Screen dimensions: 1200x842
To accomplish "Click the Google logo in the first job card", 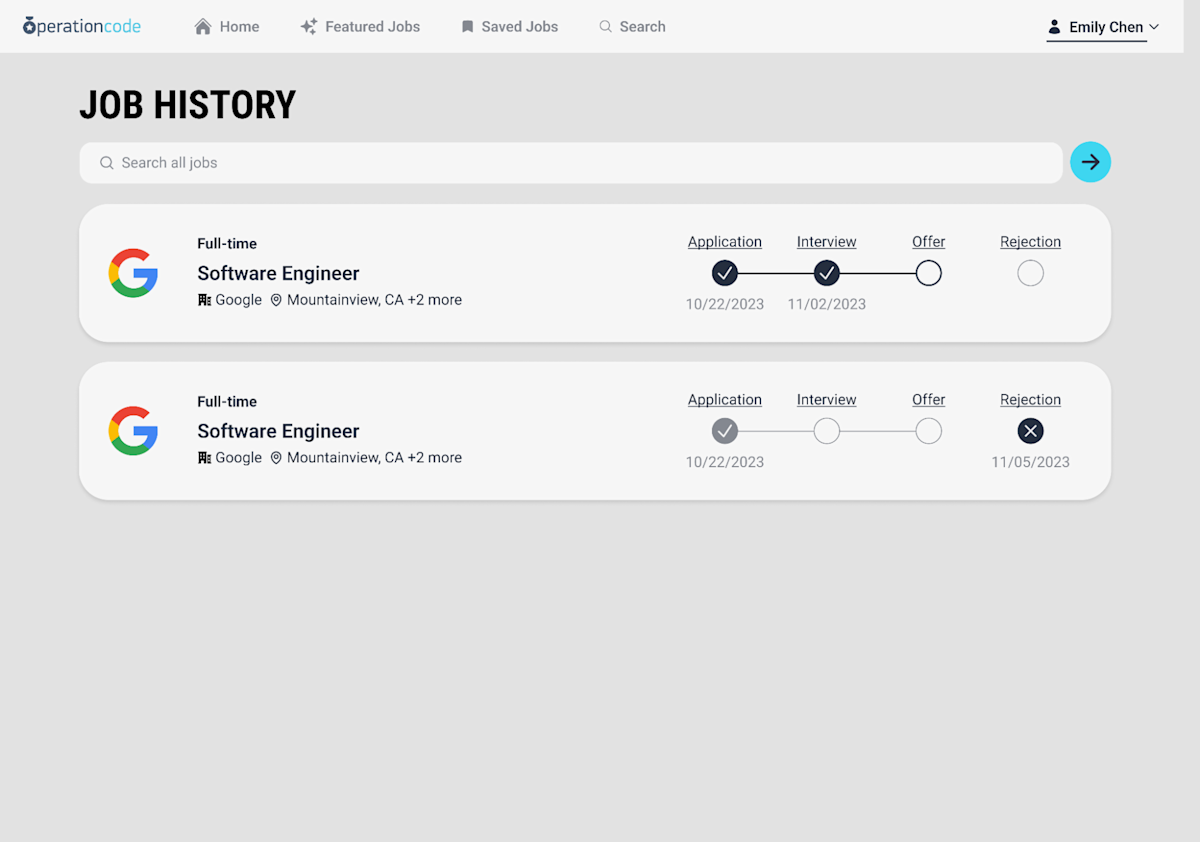I will coord(133,273).
